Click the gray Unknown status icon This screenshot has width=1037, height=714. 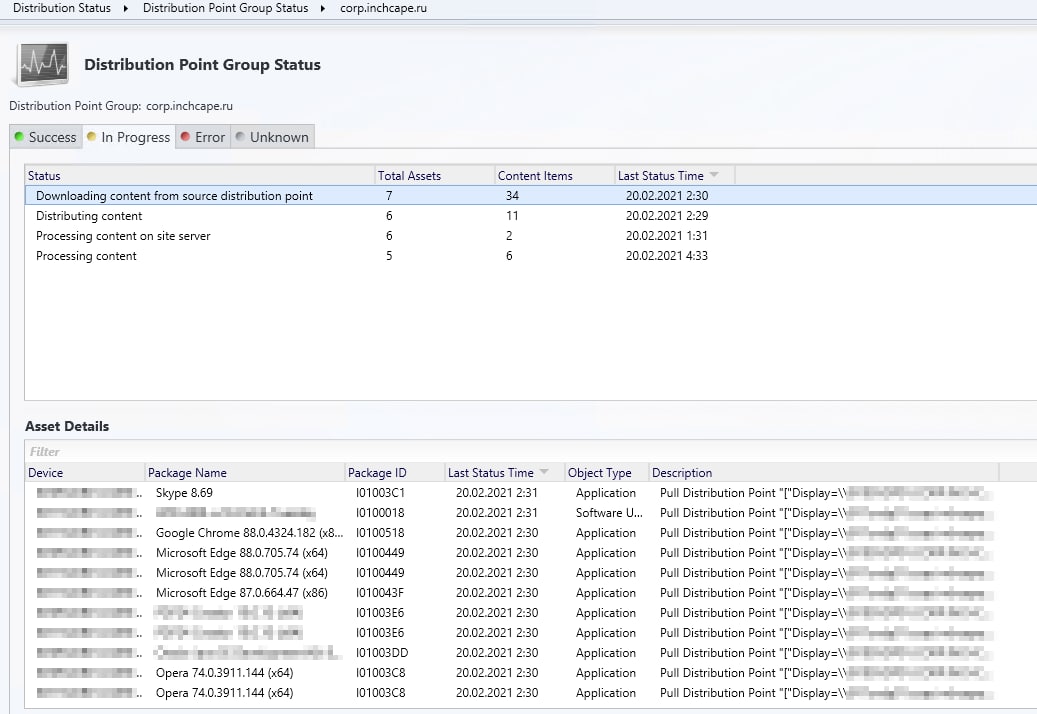[240, 137]
